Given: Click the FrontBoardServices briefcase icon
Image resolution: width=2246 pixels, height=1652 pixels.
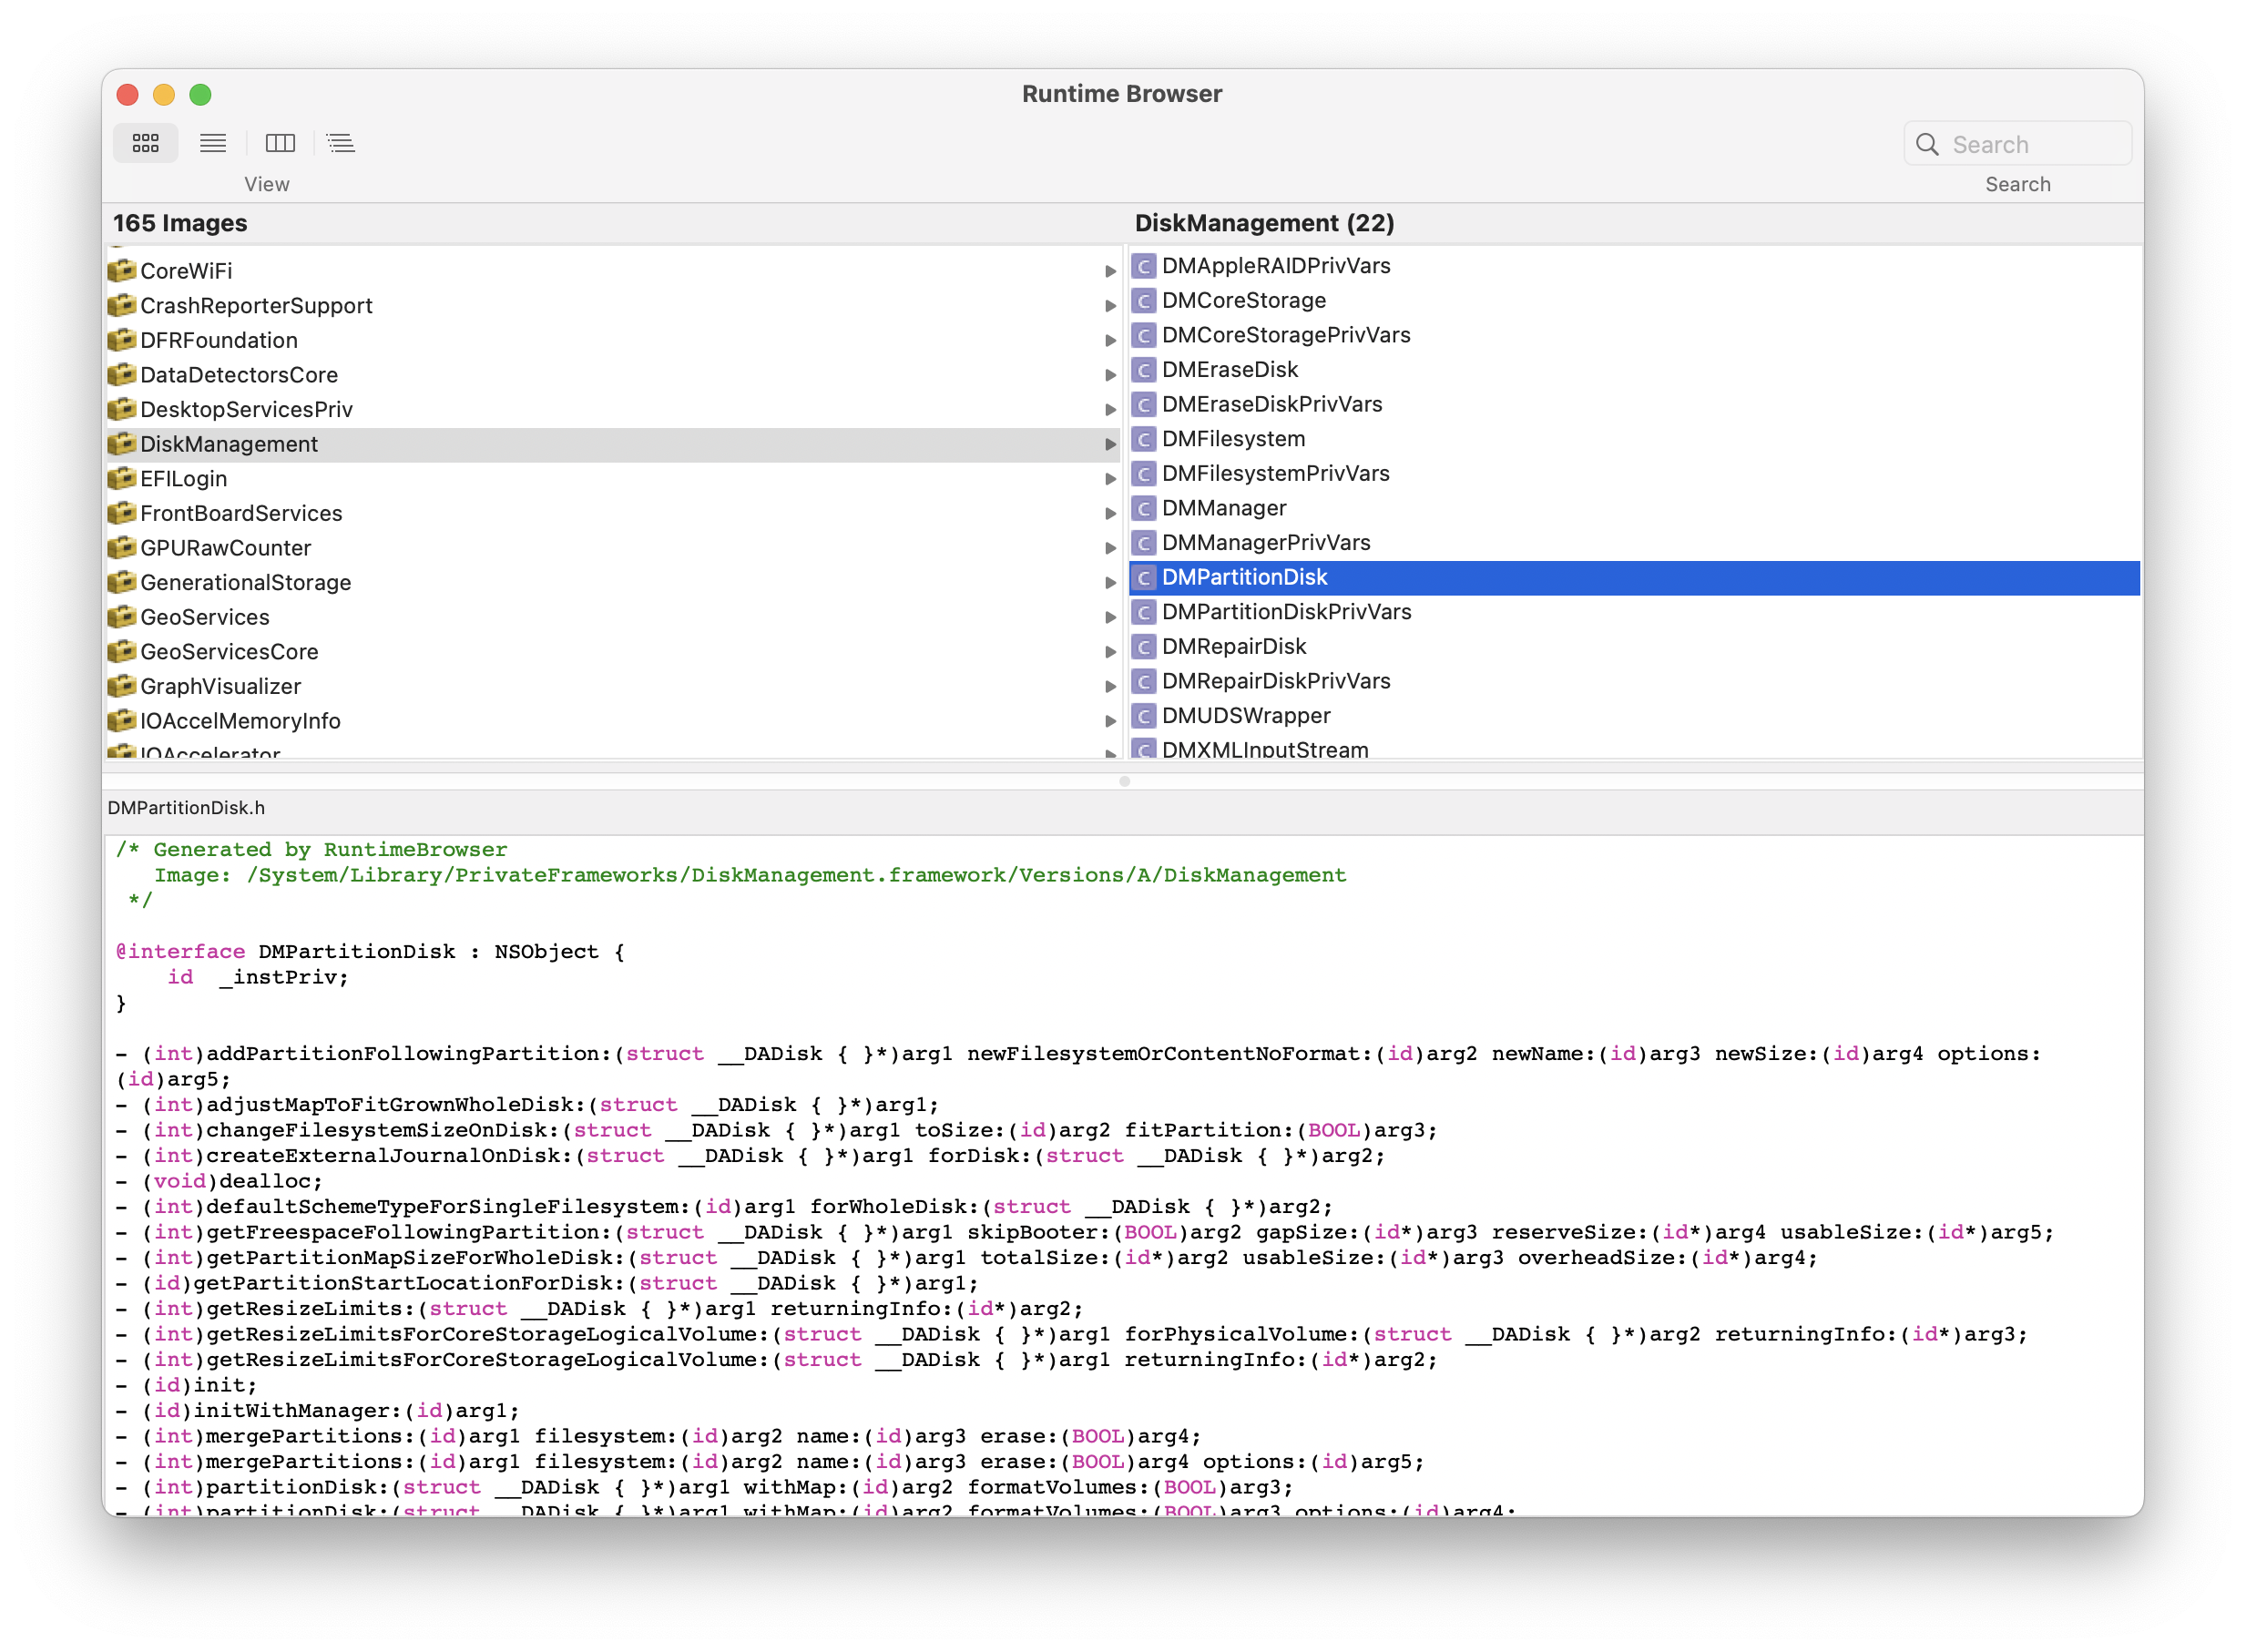Looking at the screenshot, I should point(122,513).
